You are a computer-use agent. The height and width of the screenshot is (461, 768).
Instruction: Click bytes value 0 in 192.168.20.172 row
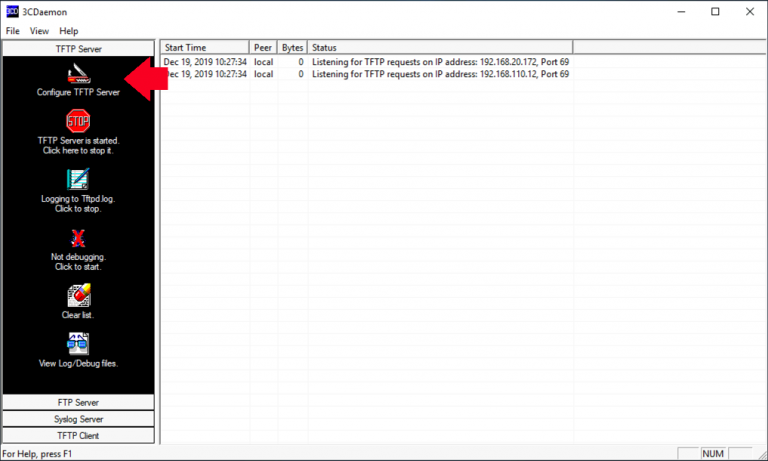point(301,62)
